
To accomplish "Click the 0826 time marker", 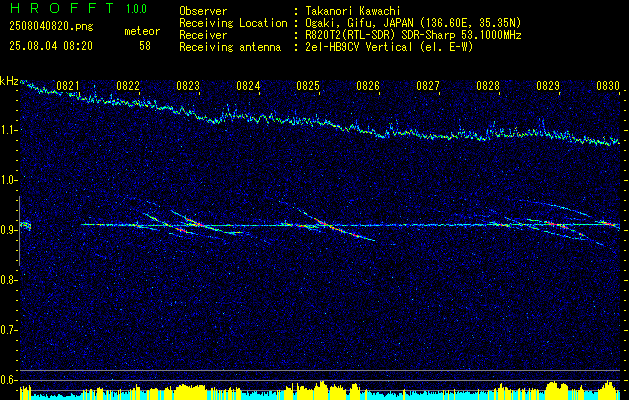I will point(368,85).
